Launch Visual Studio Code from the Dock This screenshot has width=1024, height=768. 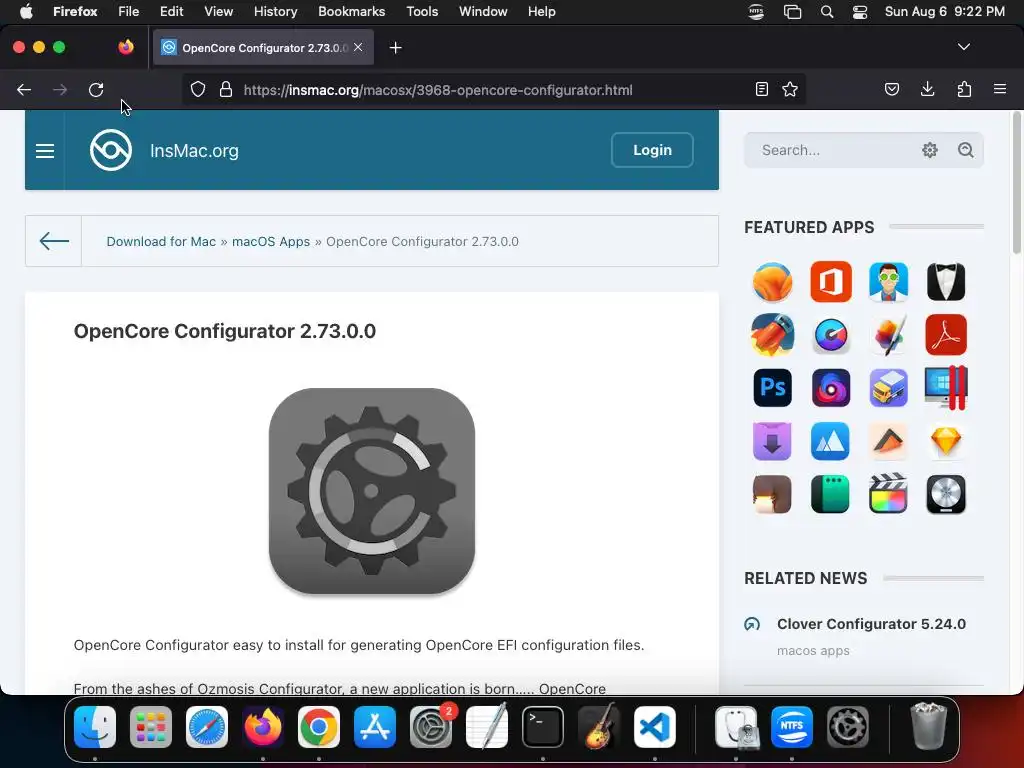pyautogui.click(x=654, y=726)
